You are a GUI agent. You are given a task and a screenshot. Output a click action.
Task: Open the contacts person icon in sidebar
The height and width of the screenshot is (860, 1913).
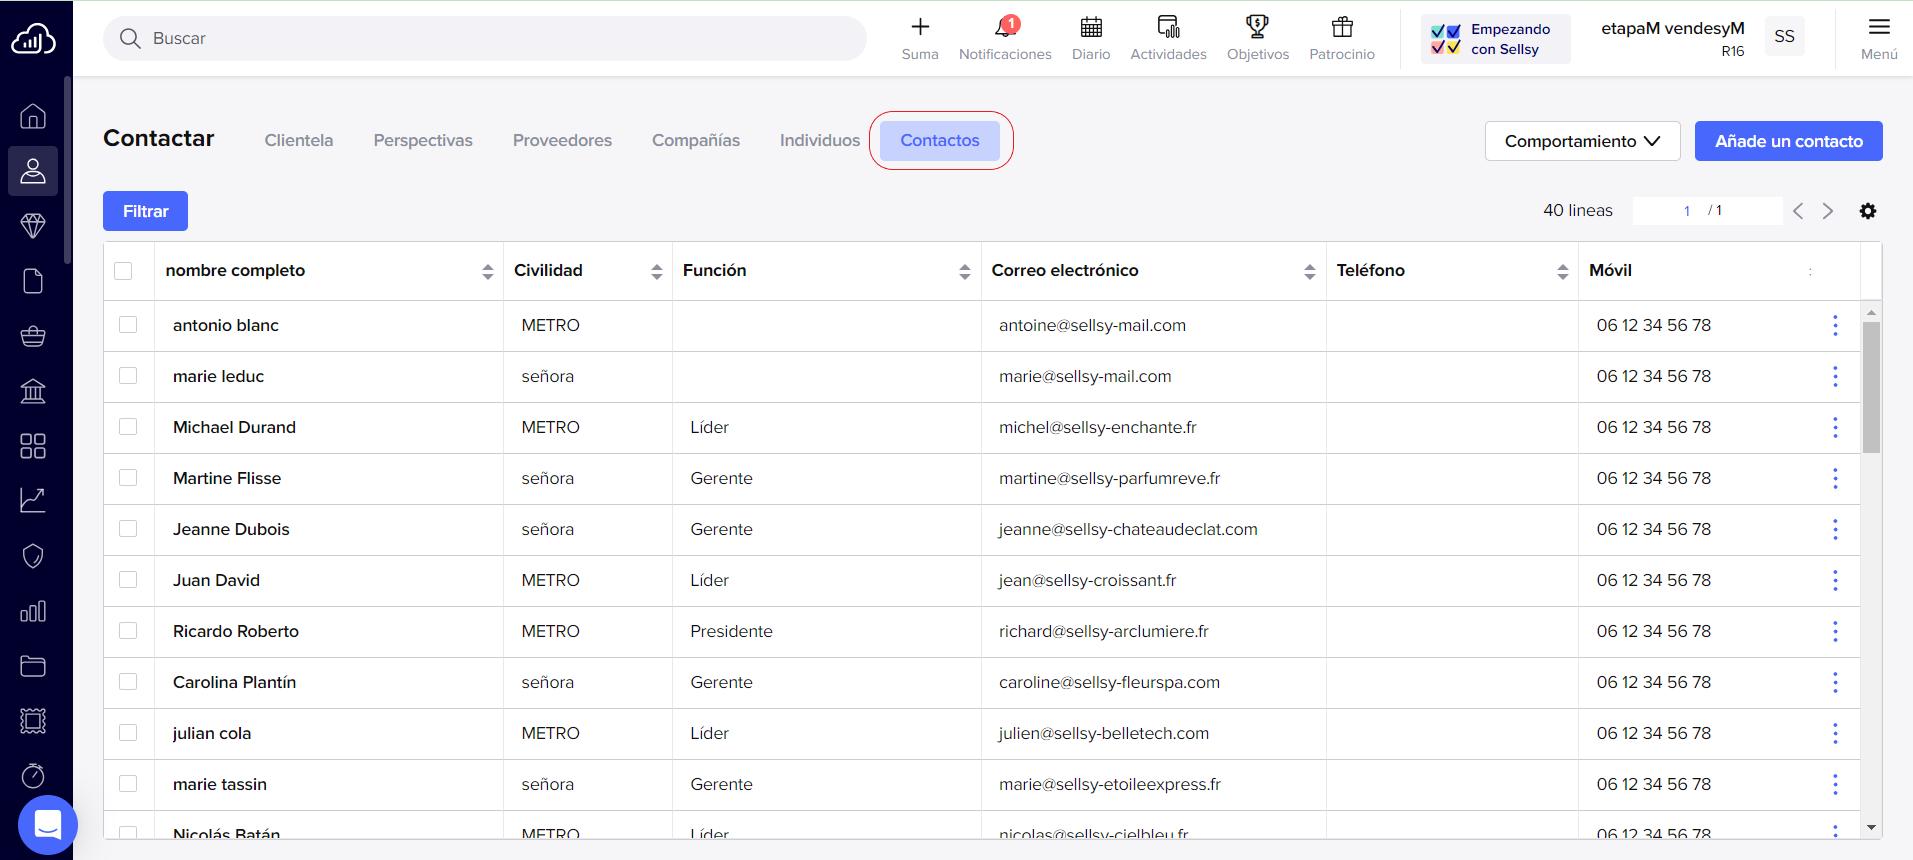point(33,171)
